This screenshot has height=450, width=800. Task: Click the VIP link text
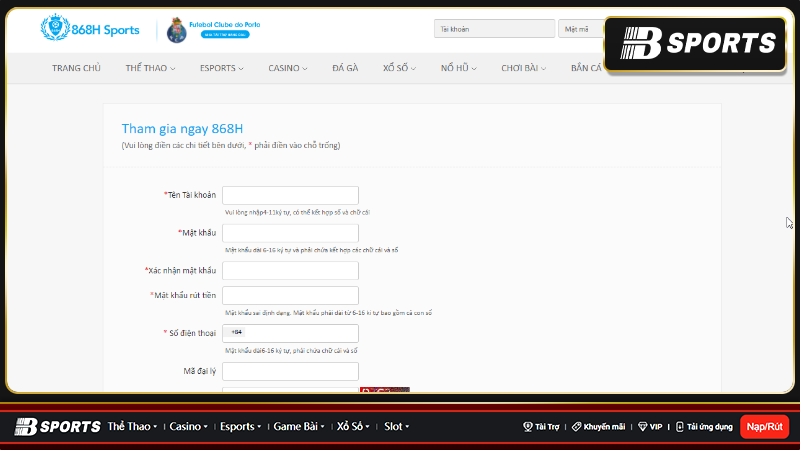click(x=656, y=427)
